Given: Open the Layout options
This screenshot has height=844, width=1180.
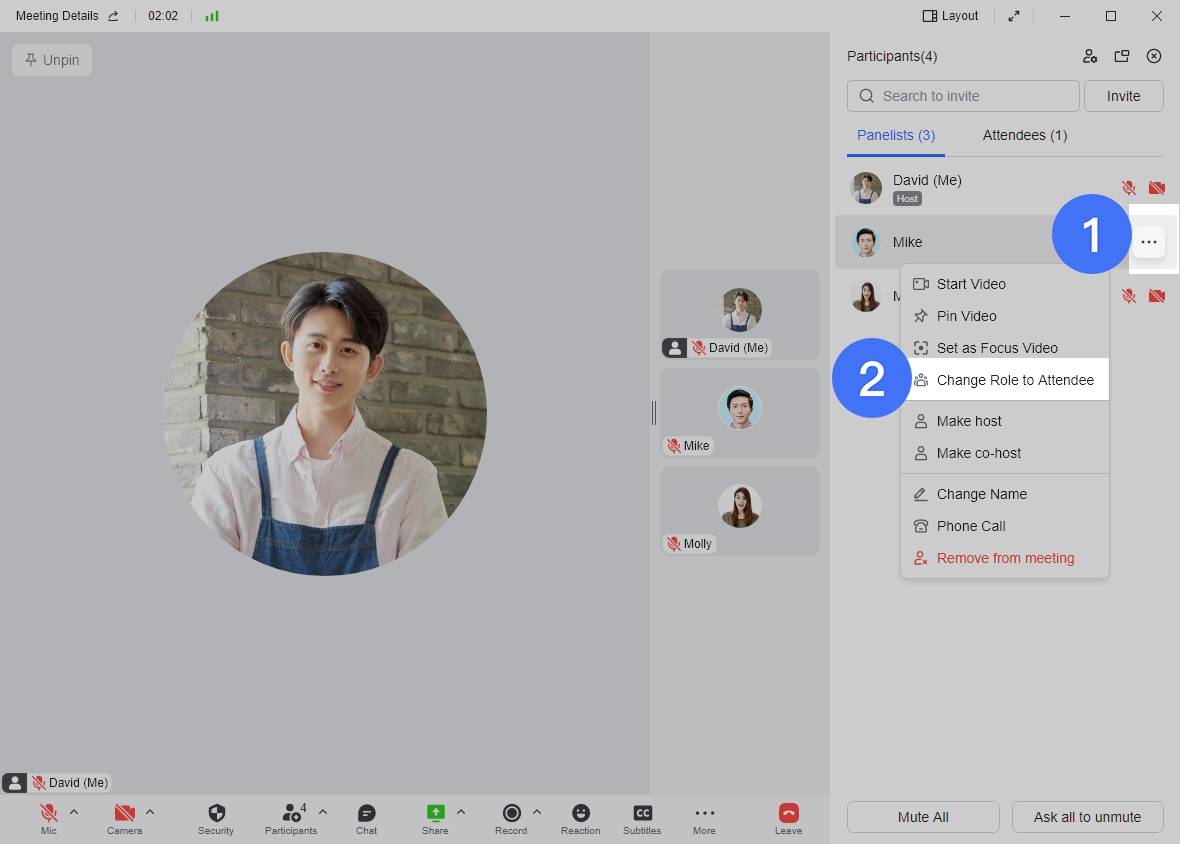Looking at the screenshot, I should 950,16.
